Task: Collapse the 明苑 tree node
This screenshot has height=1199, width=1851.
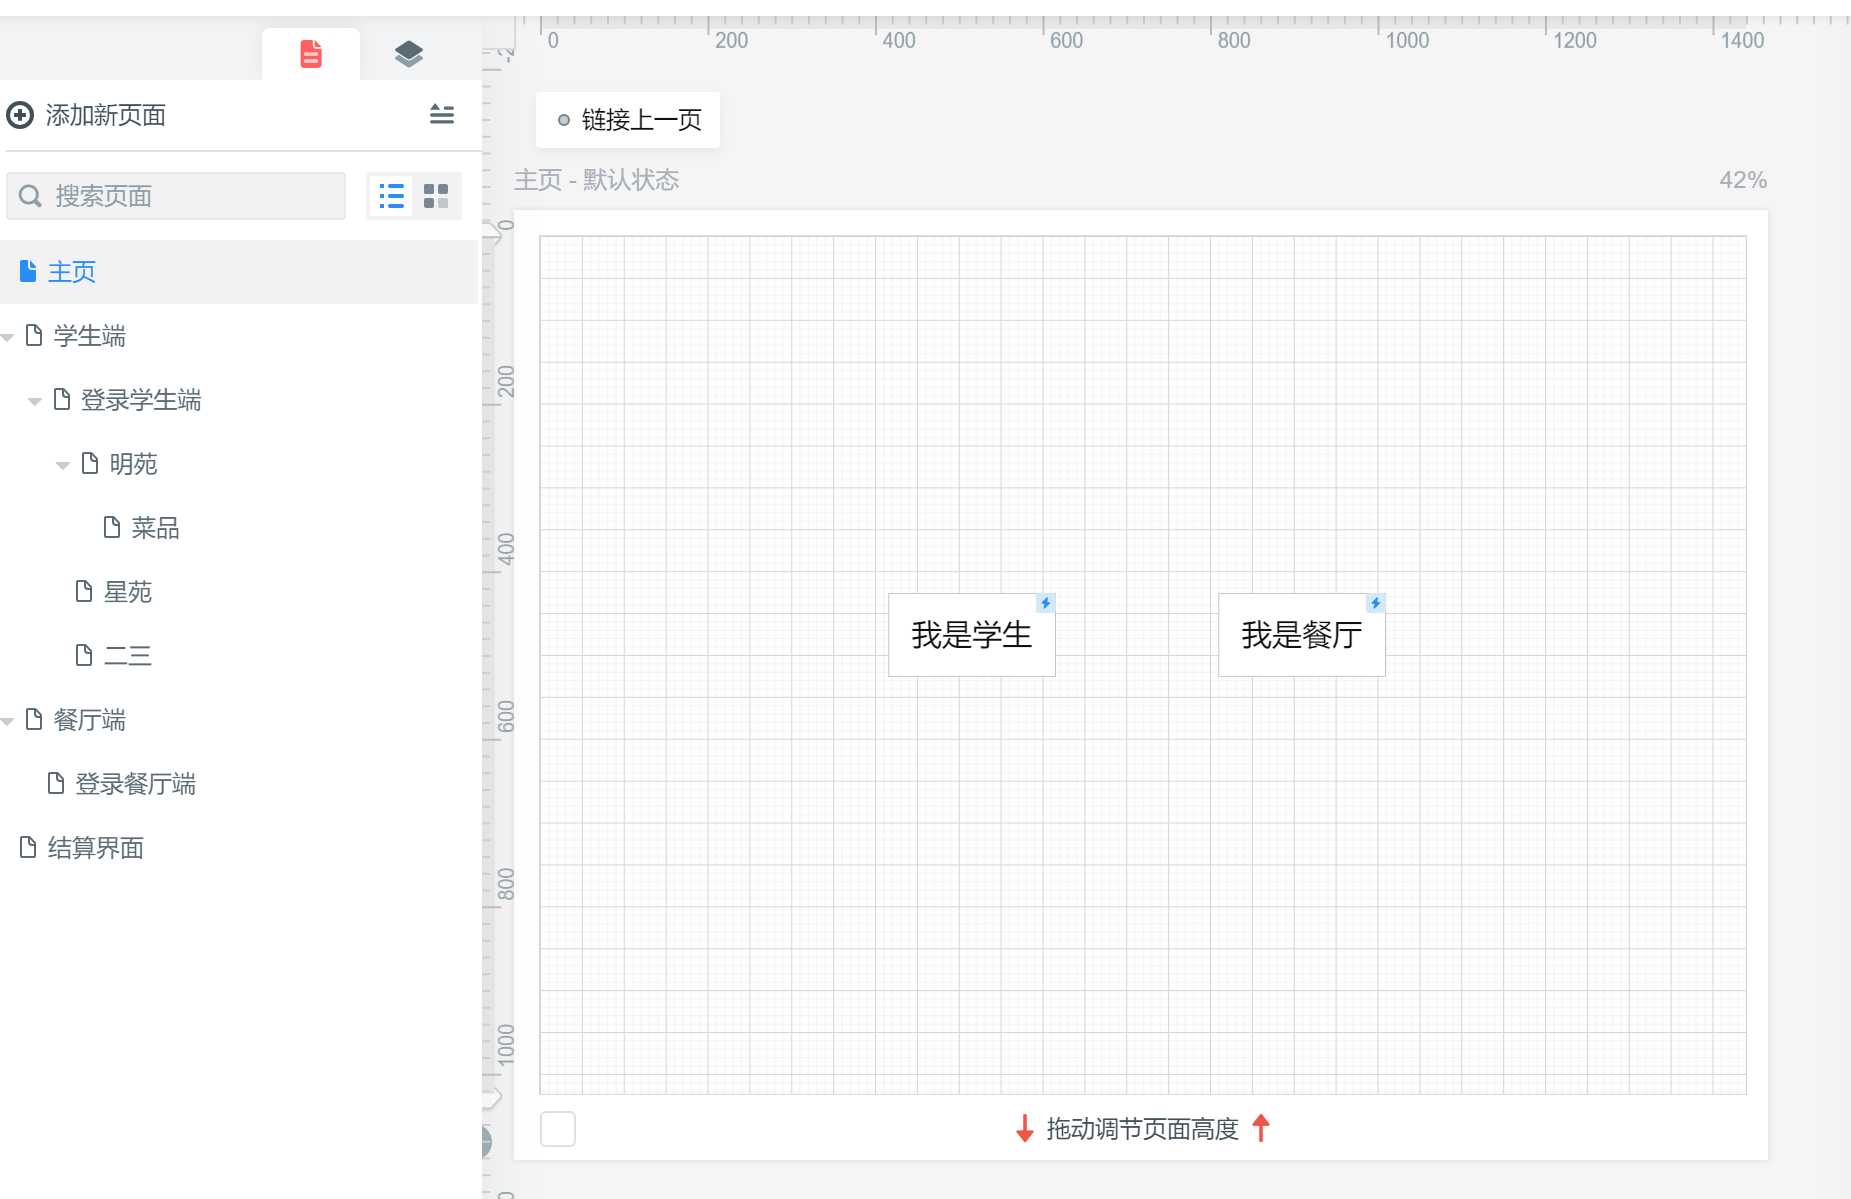Action: [63, 465]
